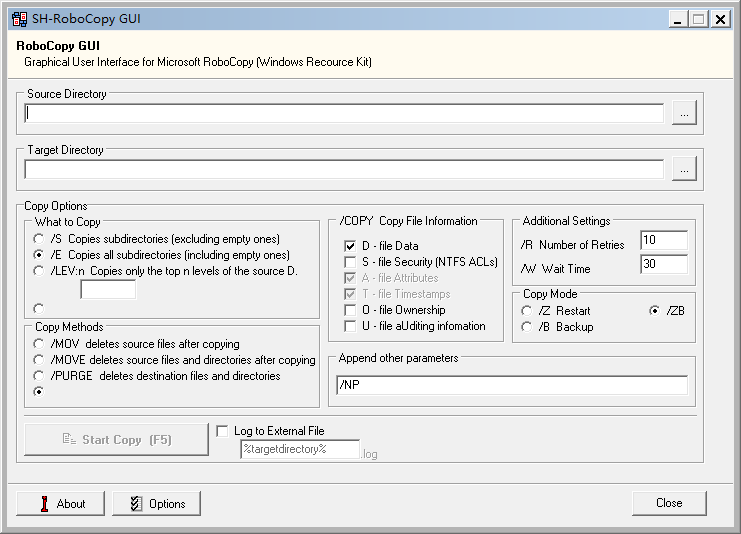Browse for the Source Directory folder
This screenshot has width=741, height=534.
(x=683, y=114)
